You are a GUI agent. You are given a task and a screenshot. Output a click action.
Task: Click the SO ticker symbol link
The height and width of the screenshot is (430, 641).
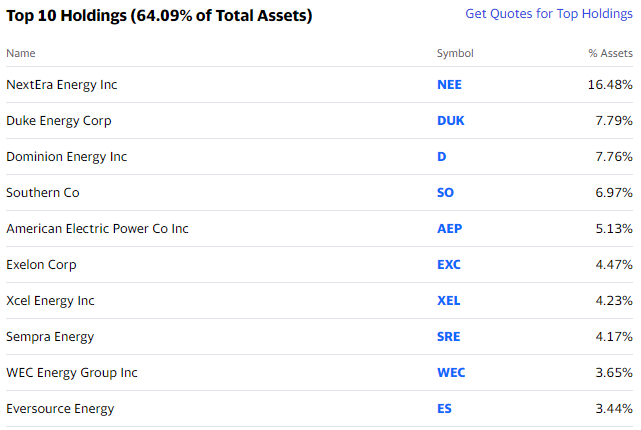click(445, 193)
